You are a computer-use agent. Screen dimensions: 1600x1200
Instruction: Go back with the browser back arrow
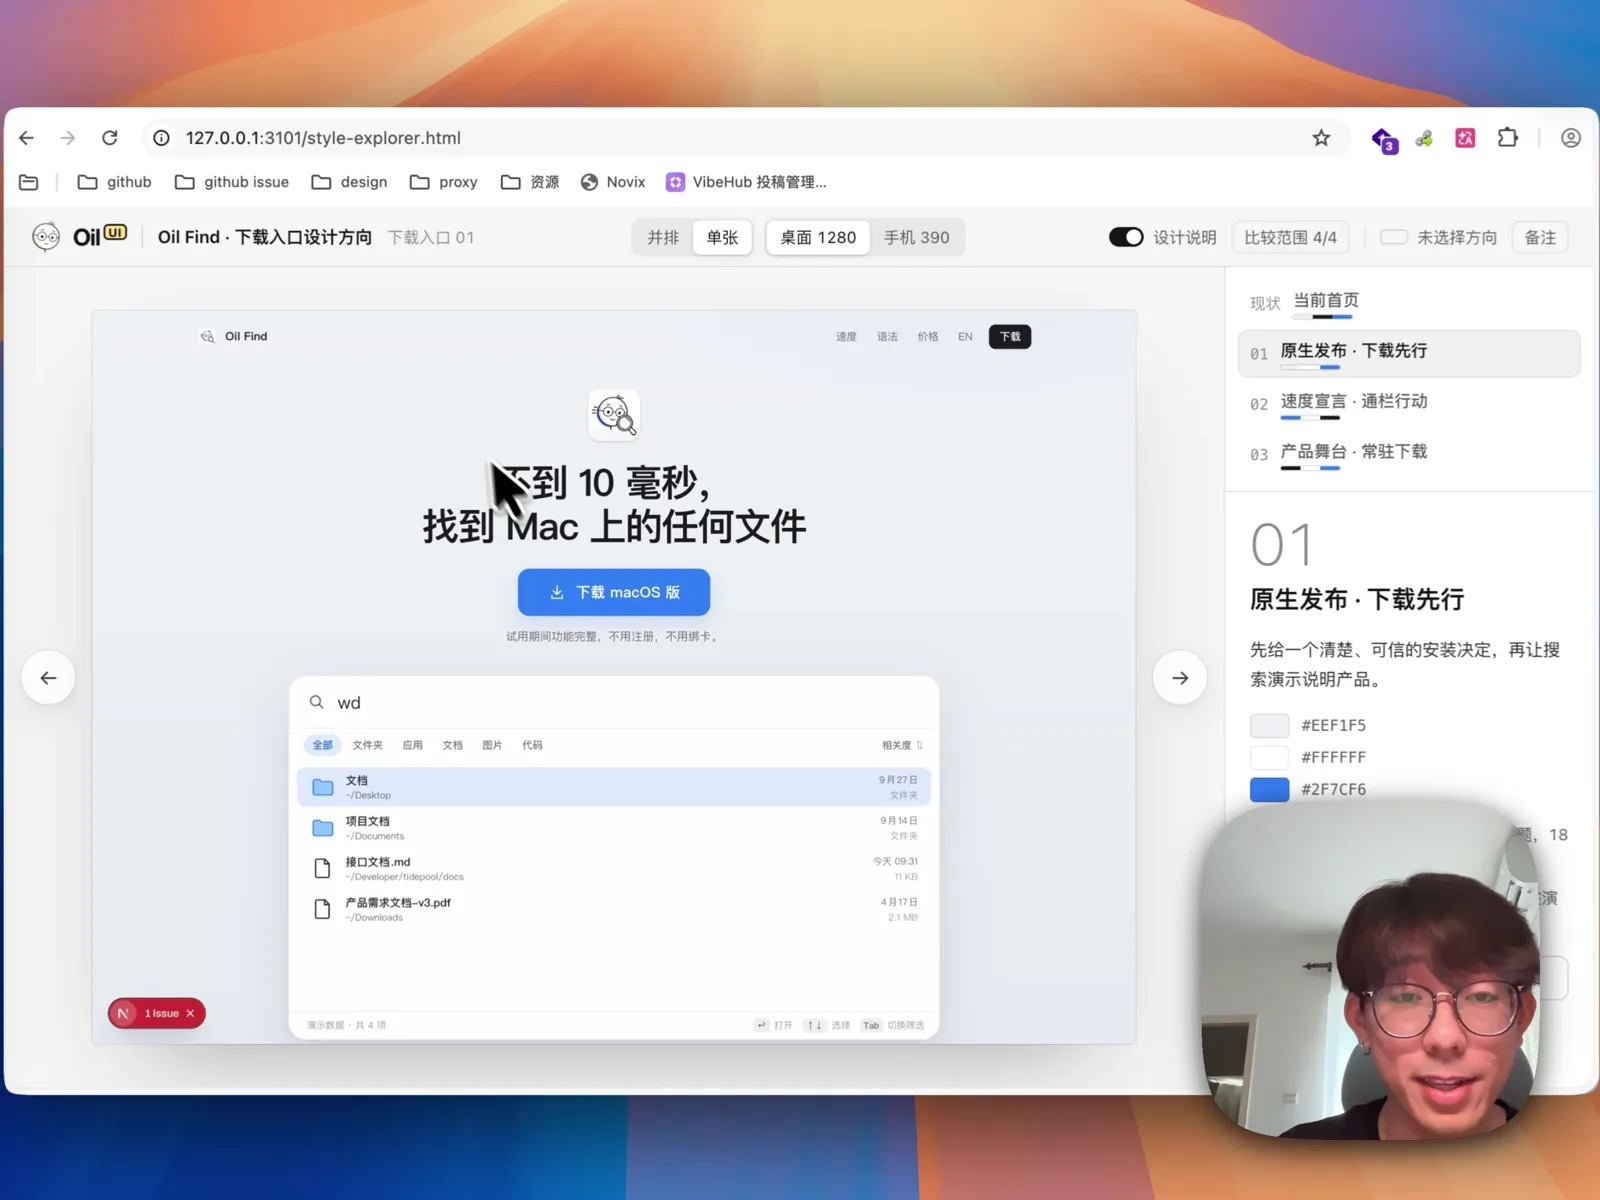tap(27, 138)
